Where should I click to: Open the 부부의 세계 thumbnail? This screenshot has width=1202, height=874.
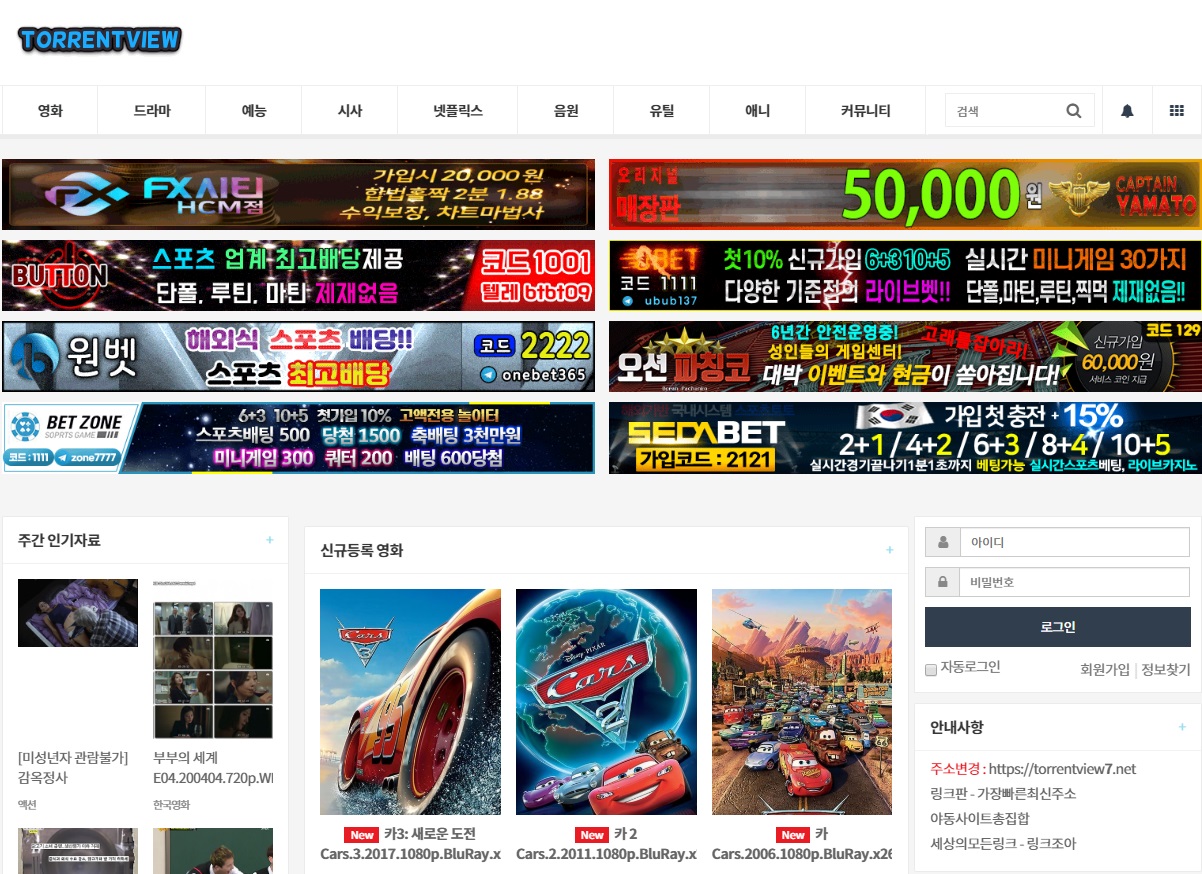click(x=213, y=659)
